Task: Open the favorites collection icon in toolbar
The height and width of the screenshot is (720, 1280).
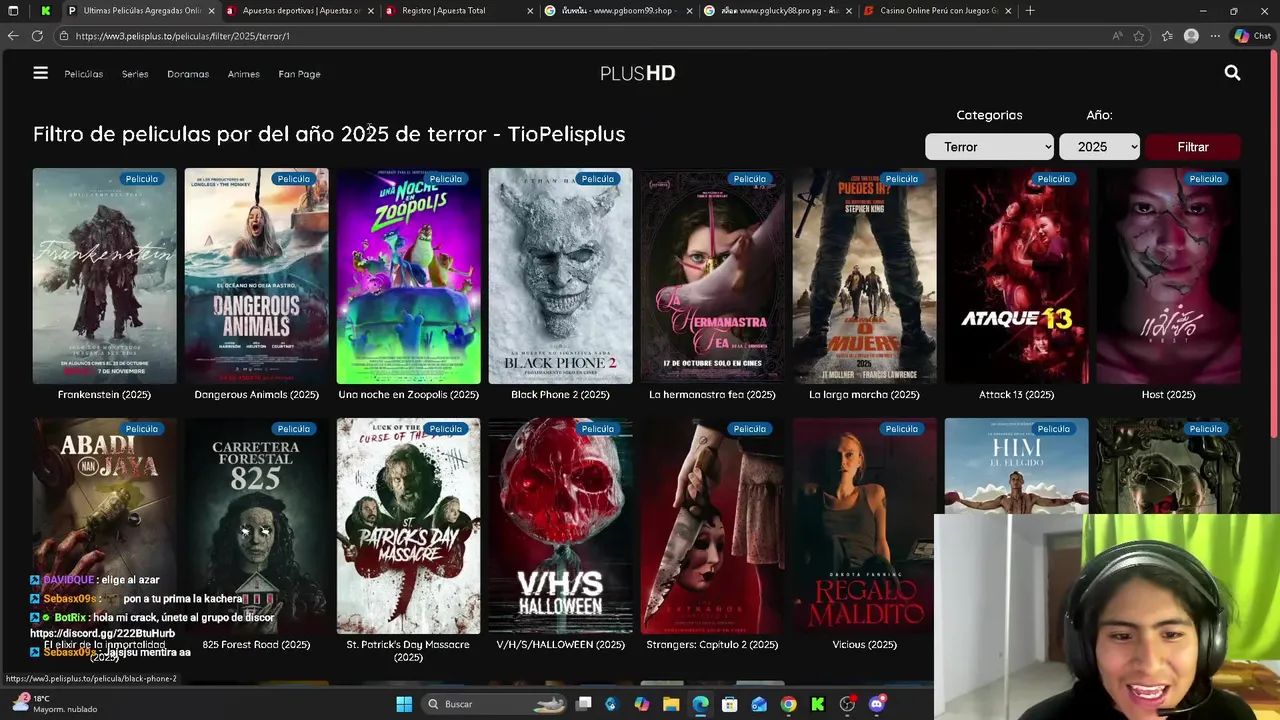Action: (1167, 36)
